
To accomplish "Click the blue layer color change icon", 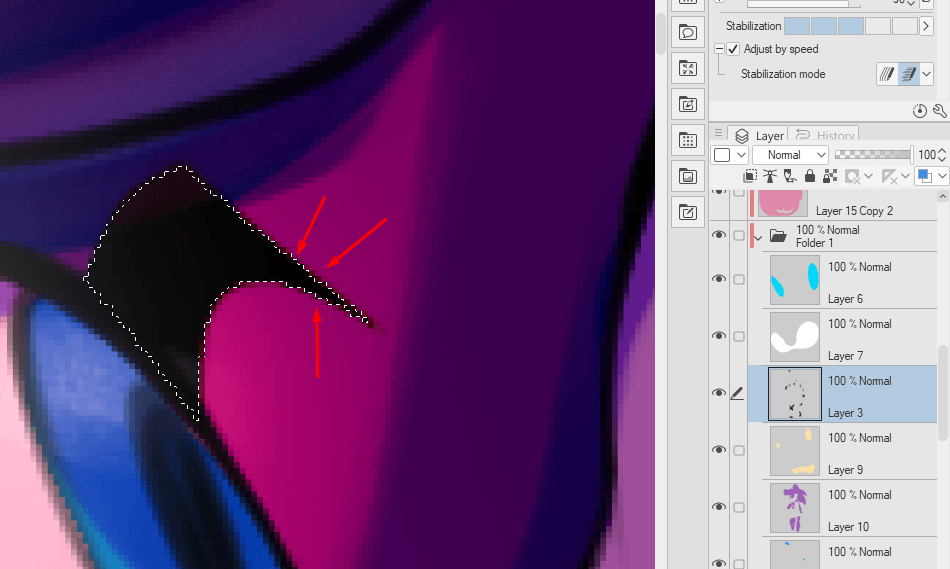I will point(925,176).
